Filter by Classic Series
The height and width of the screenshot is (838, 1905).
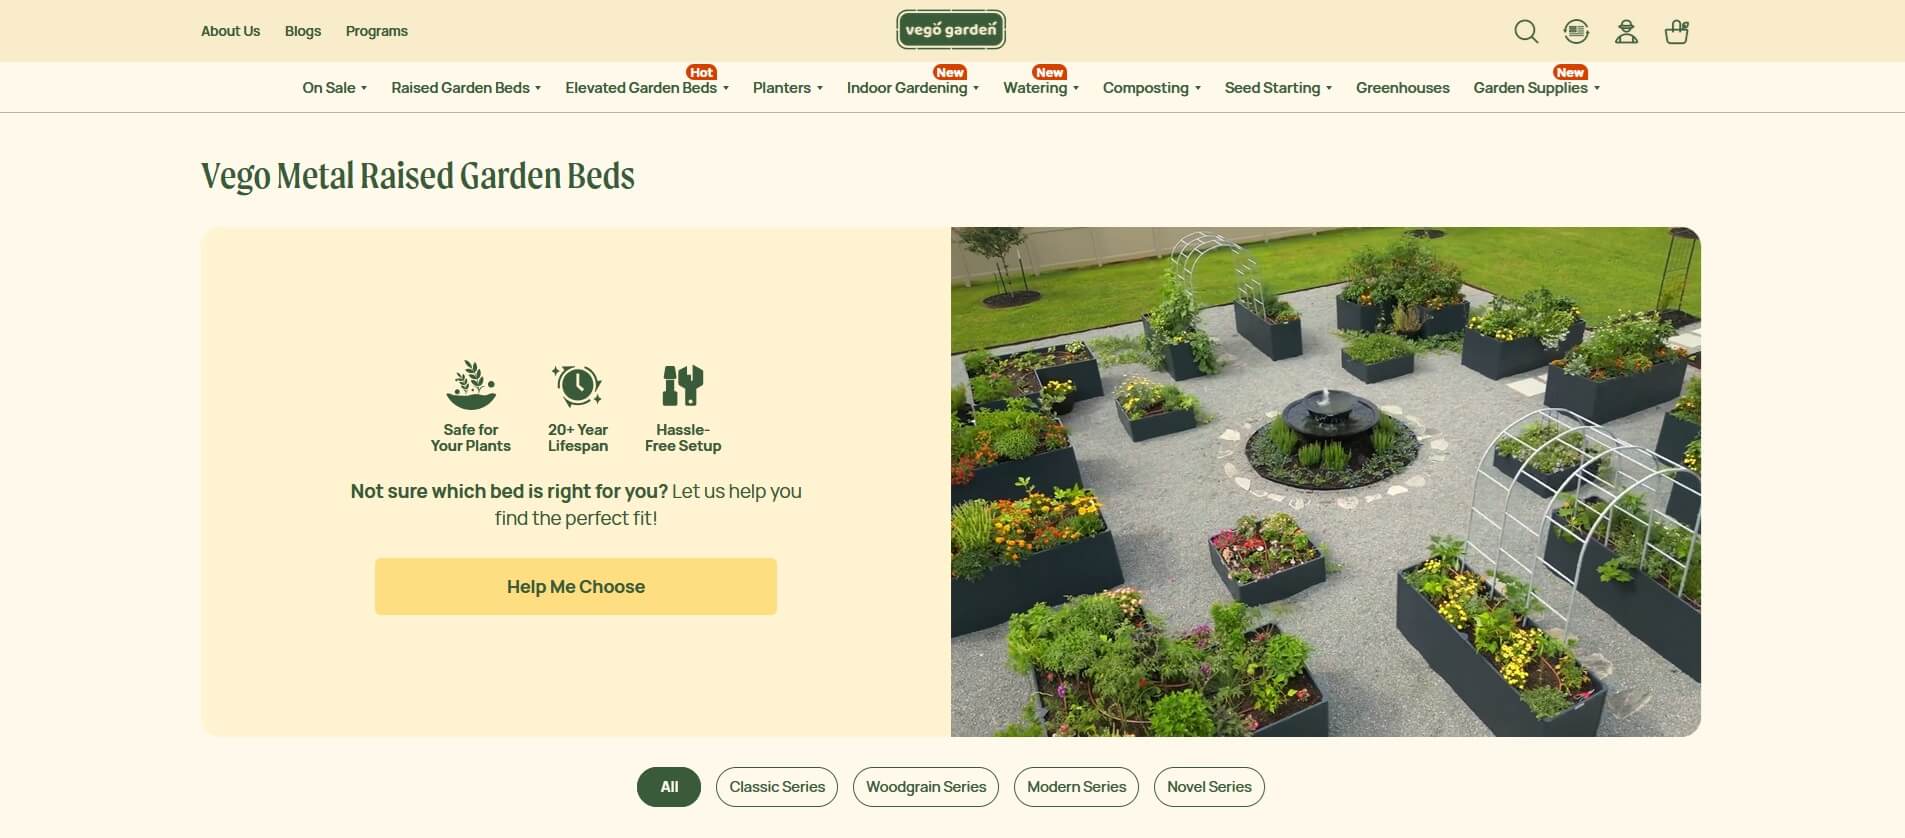(x=777, y=787)
